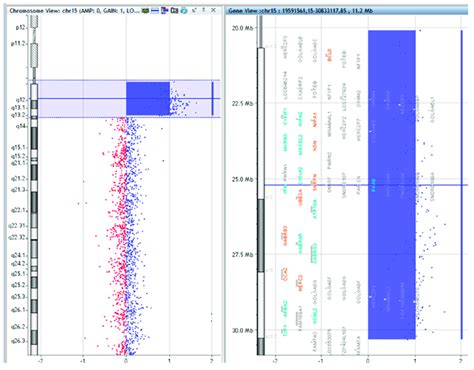Click the green icon in Chromosome View toolbar

pyautogui.click(x=145, y=11)
